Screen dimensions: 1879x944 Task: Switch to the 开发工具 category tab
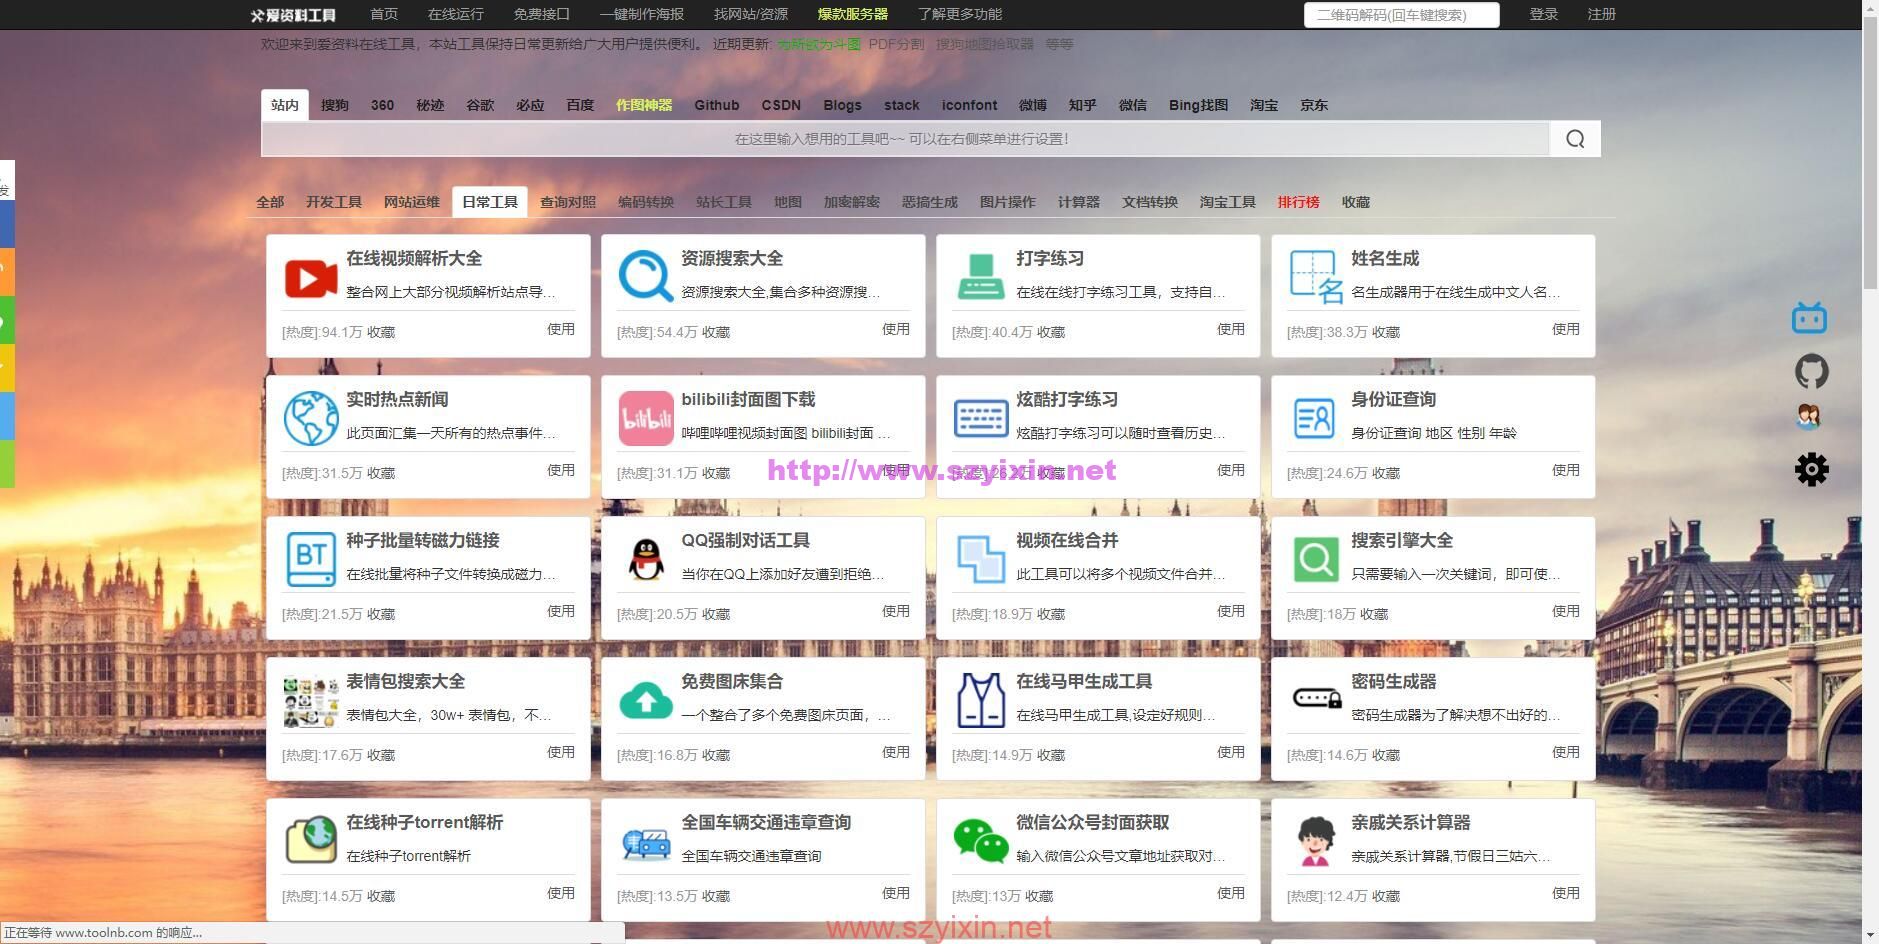coord(334,202)
